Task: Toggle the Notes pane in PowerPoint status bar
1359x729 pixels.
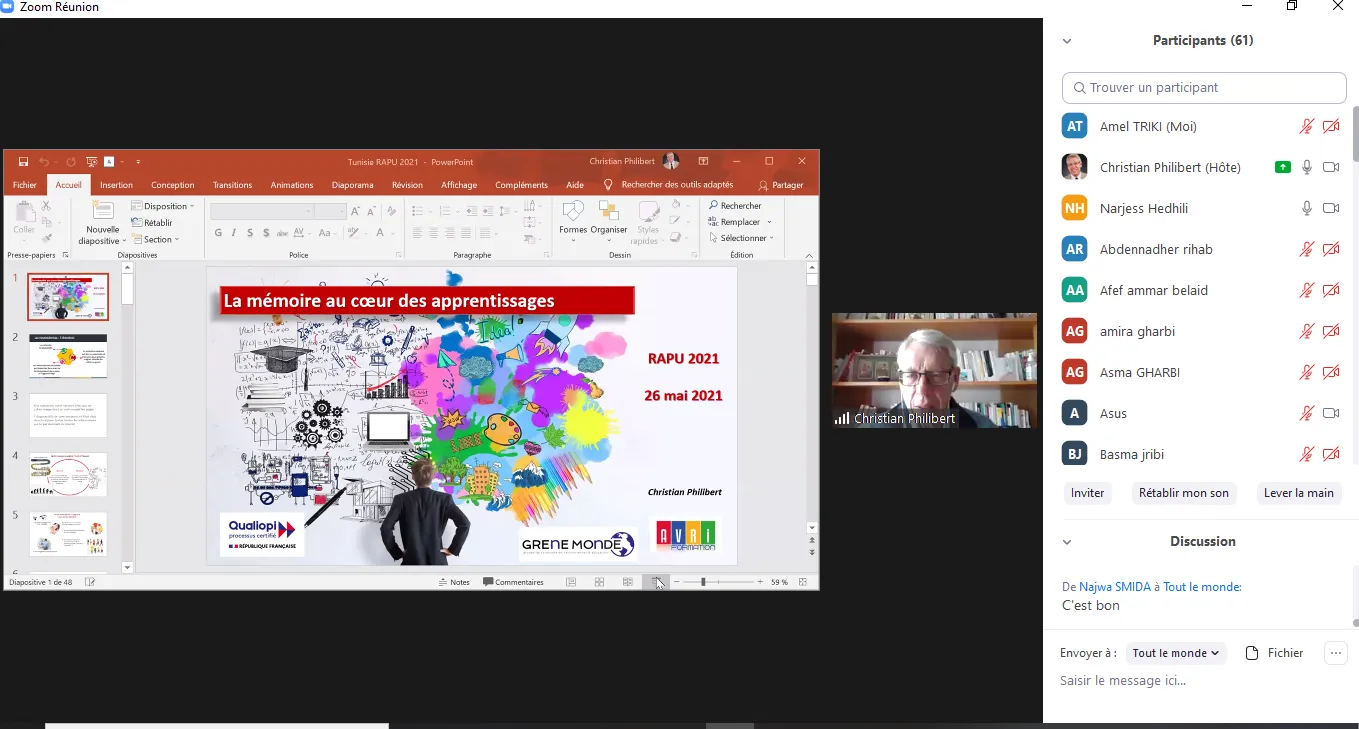Action: coord(454,582)
